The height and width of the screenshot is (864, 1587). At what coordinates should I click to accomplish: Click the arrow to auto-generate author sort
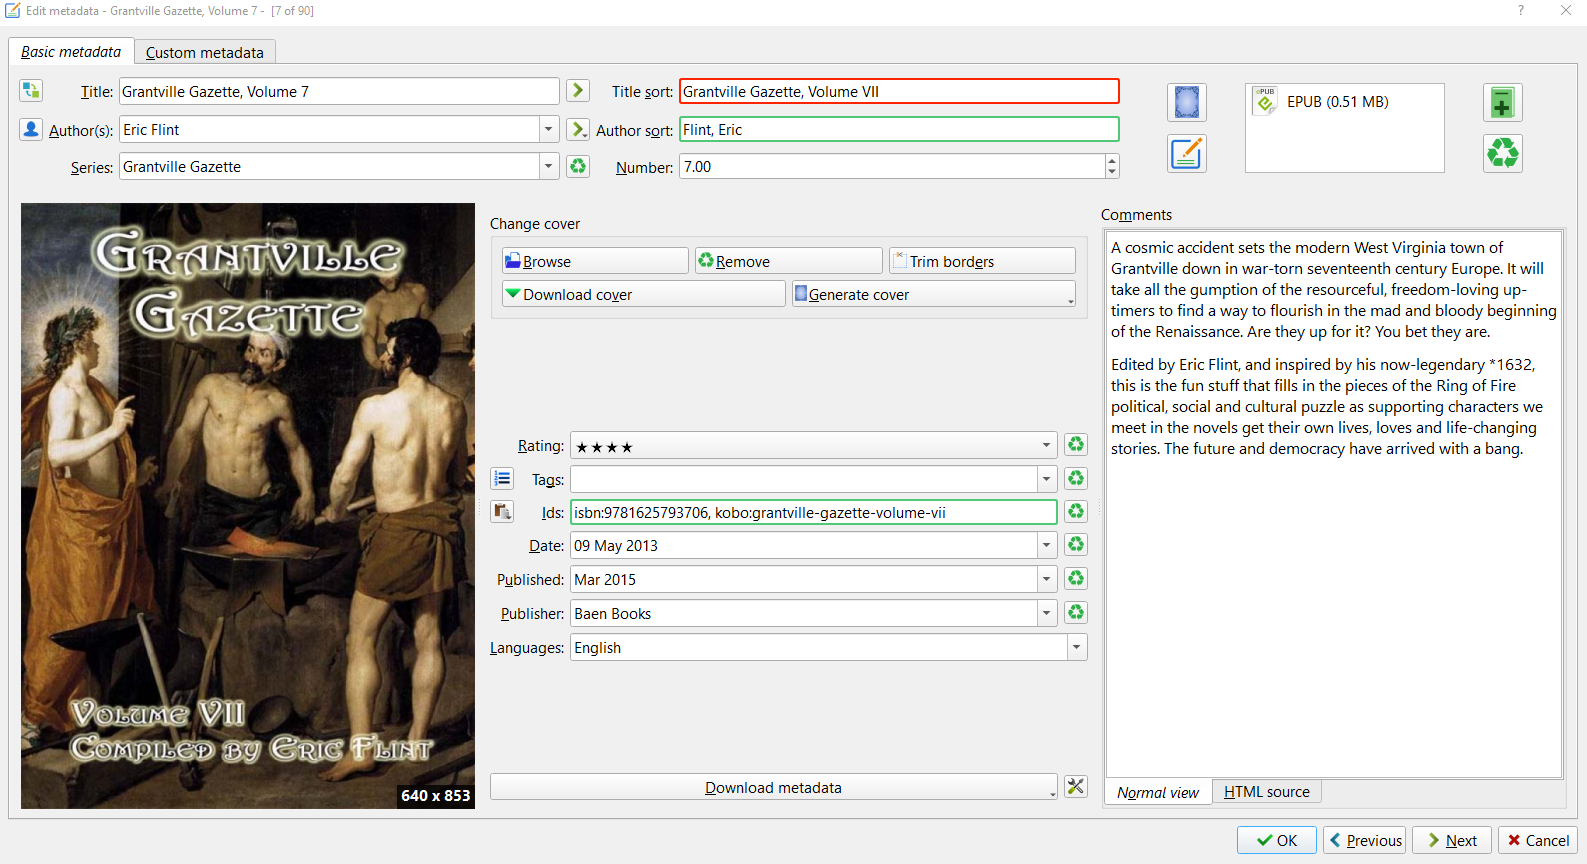[578, 129]
